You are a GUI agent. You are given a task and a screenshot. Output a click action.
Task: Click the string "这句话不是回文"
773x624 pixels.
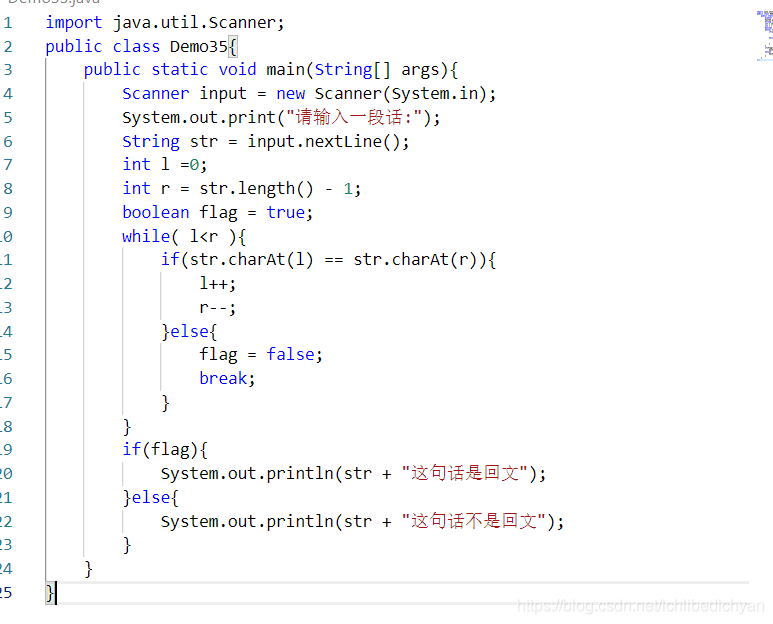pos(474,521)
